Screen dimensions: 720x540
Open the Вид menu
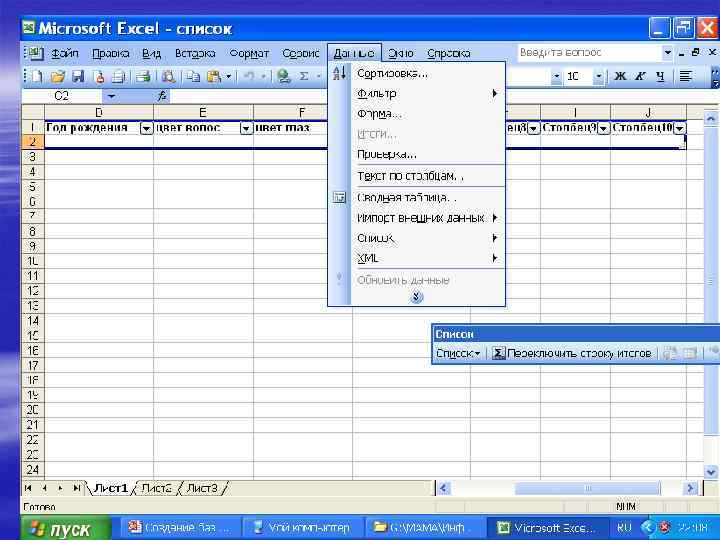coord(151,53)
